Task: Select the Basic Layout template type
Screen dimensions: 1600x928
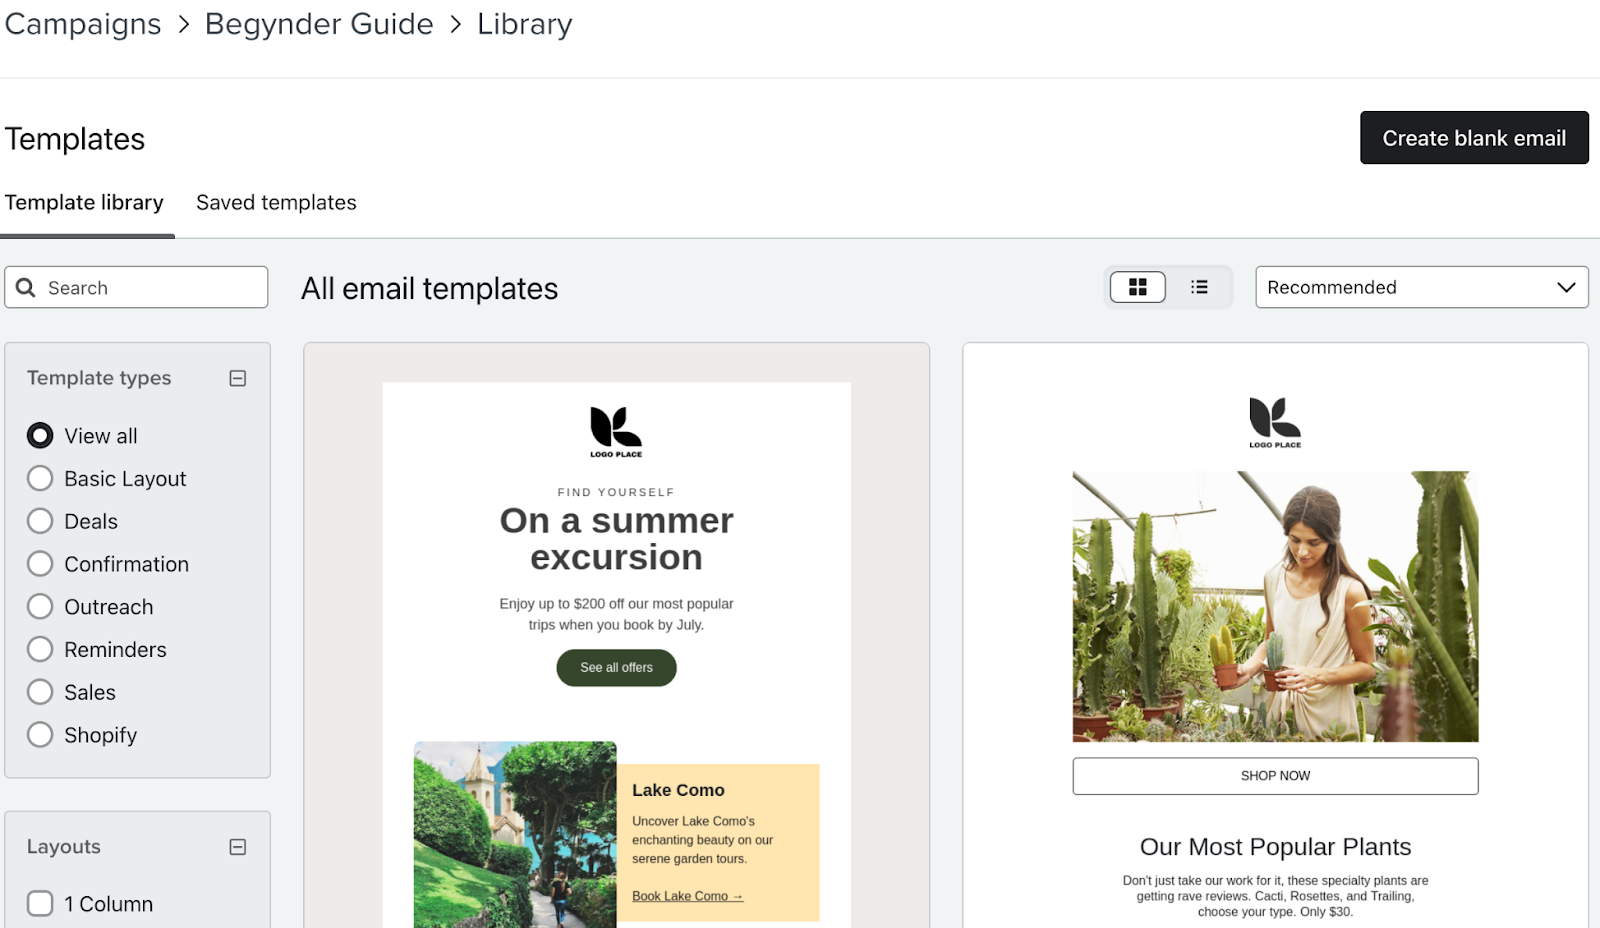Action: pyautogui.click(x=40, y=479)
